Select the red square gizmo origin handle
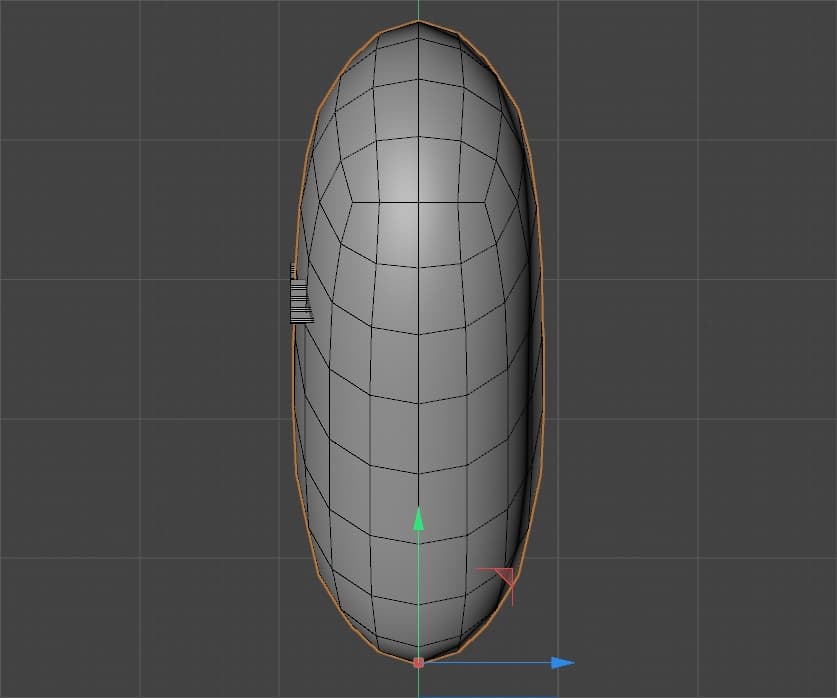Image resolution: width=837 pixels, height=698 pixels. tap(418, 662)
